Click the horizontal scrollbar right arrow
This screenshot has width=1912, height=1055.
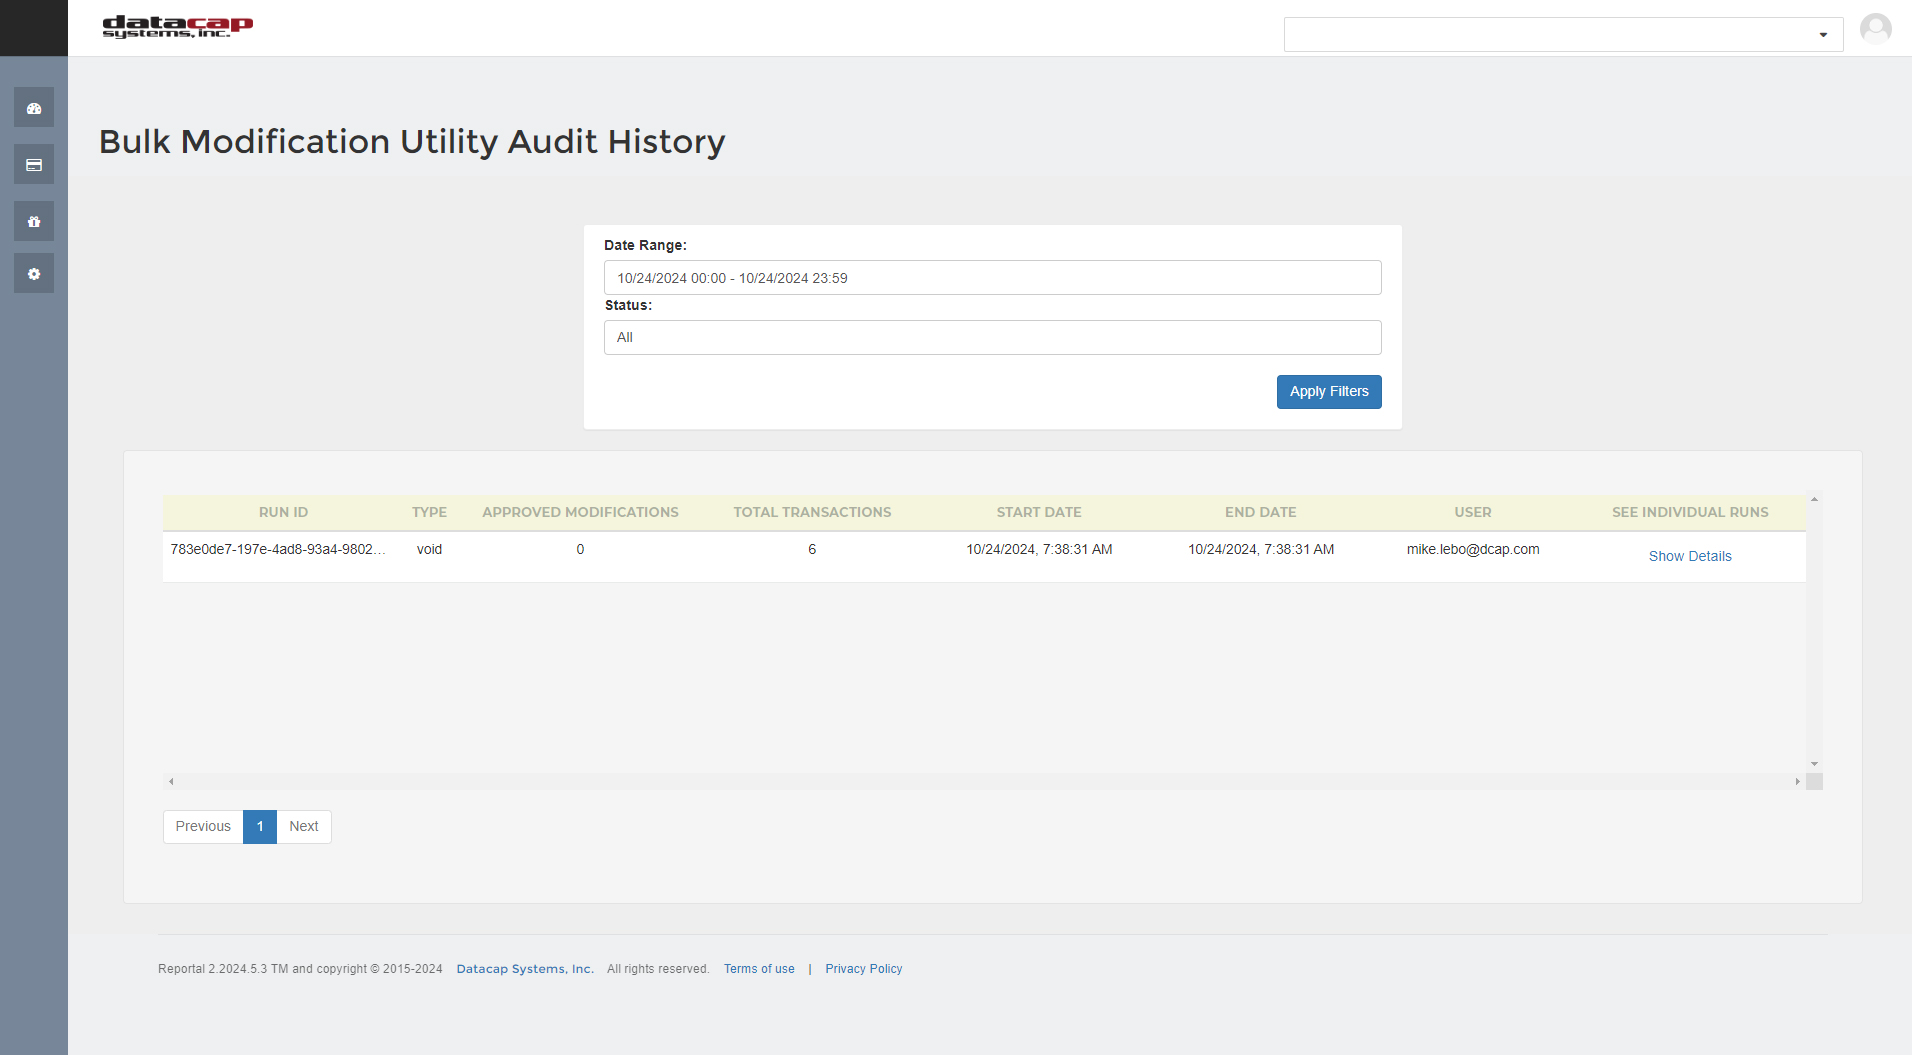click(1797, 782)
